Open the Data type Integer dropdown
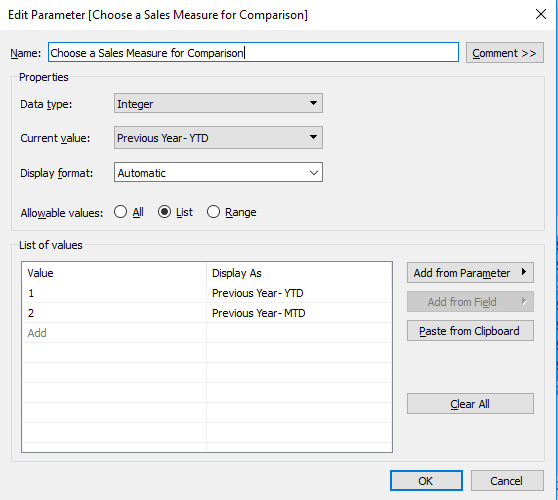Image resolution: width=558 pixels, height=500 pixels. (218, 103)
